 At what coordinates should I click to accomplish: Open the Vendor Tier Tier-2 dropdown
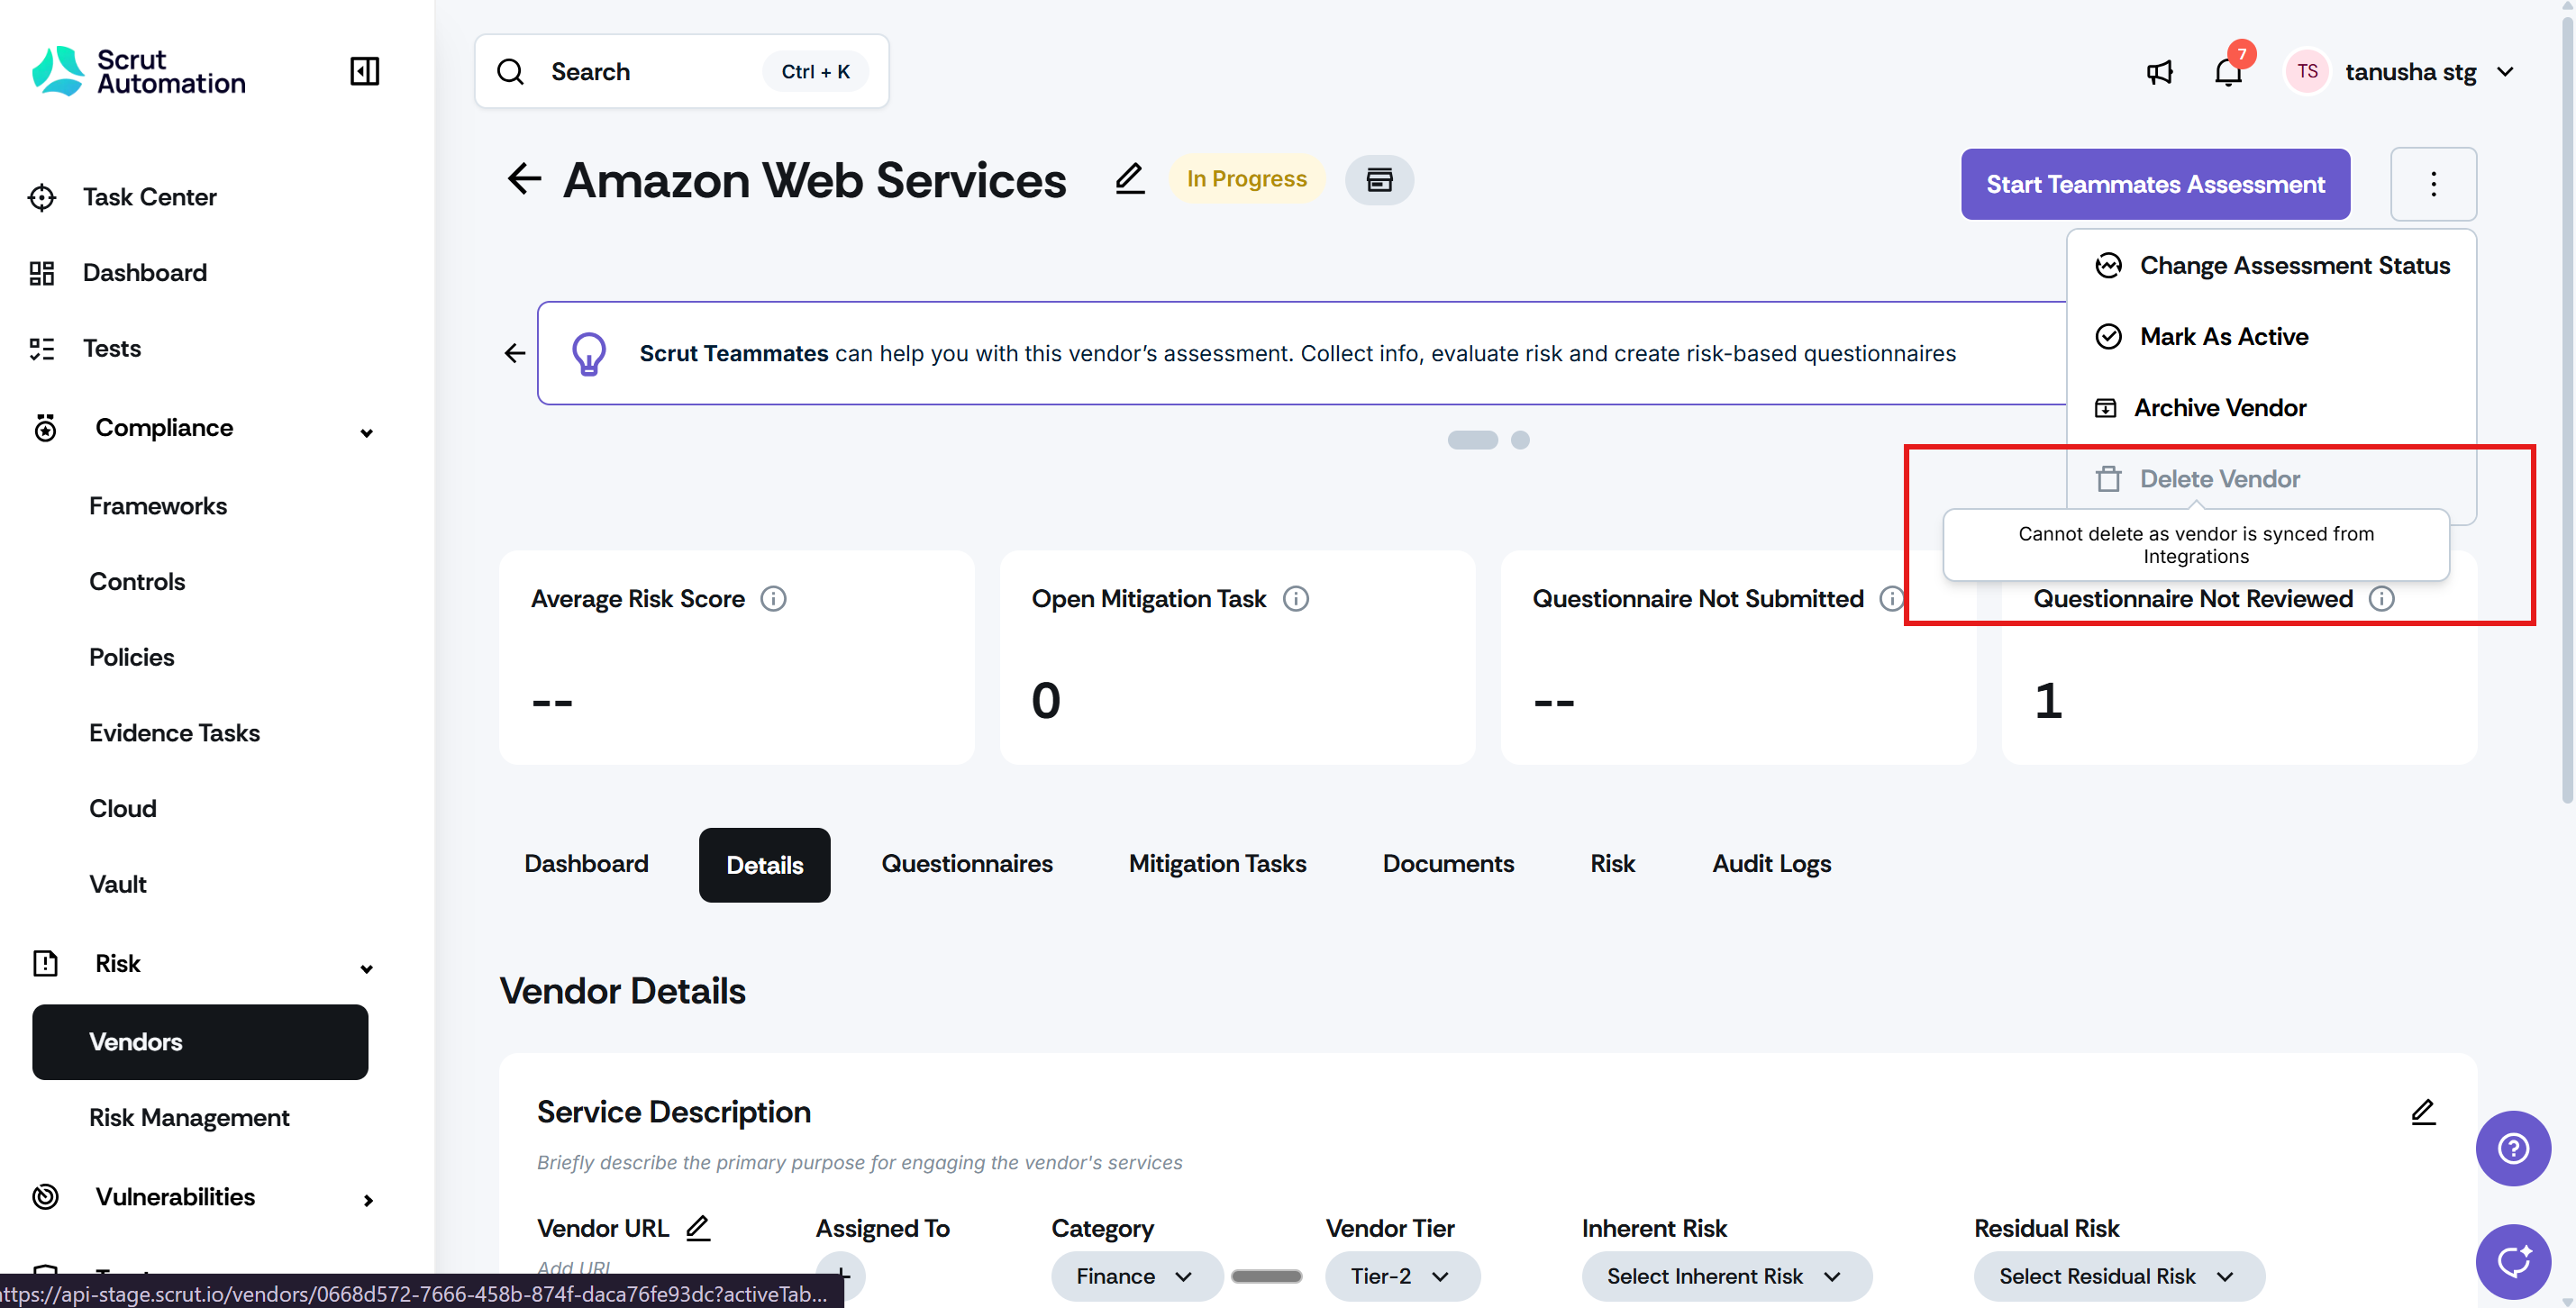(1401, 1276)
